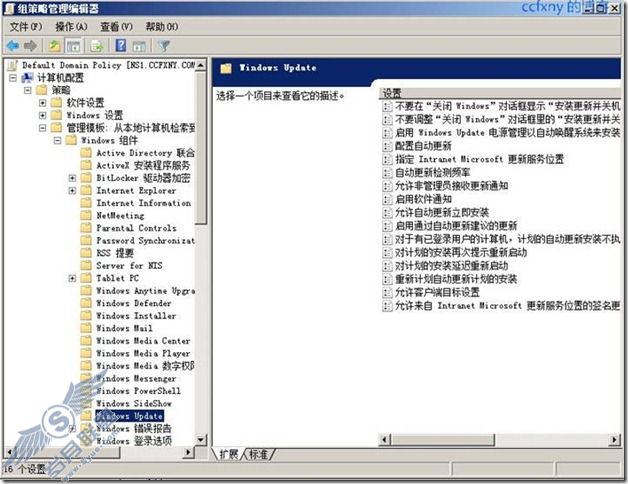Click the policy icon for 配置自动更新
Image resolution: width=628 pixels, height=484 pixels.
(x=387, y=146)
